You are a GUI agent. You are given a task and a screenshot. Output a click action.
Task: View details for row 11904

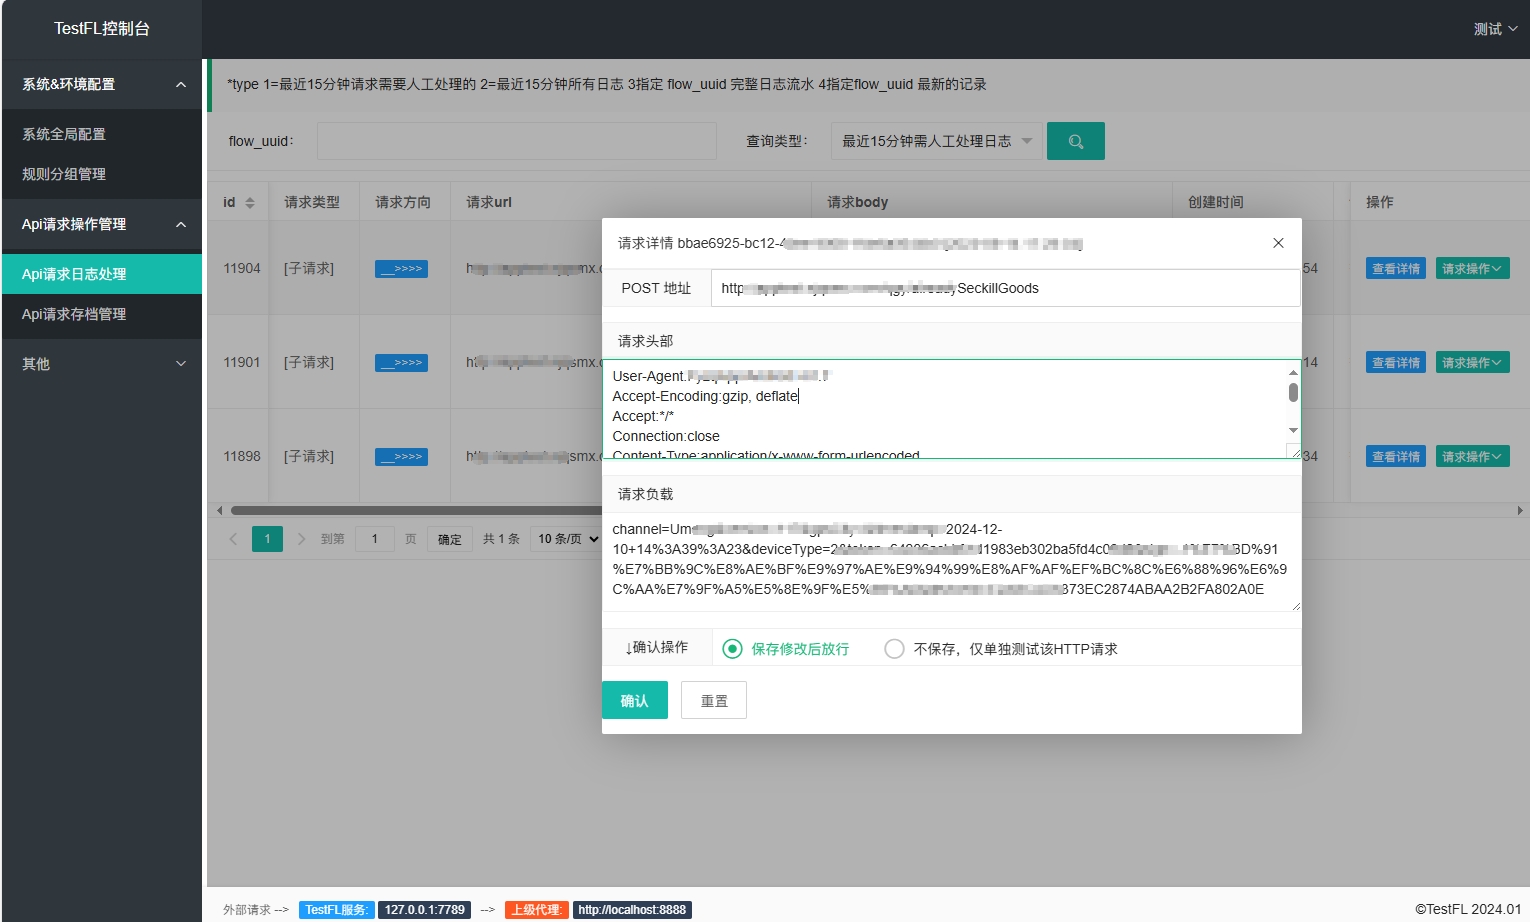coord(1396,268)
